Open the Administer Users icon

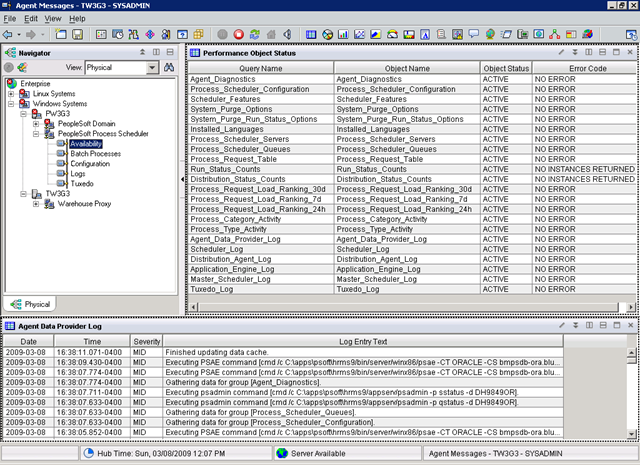(166, 35)
